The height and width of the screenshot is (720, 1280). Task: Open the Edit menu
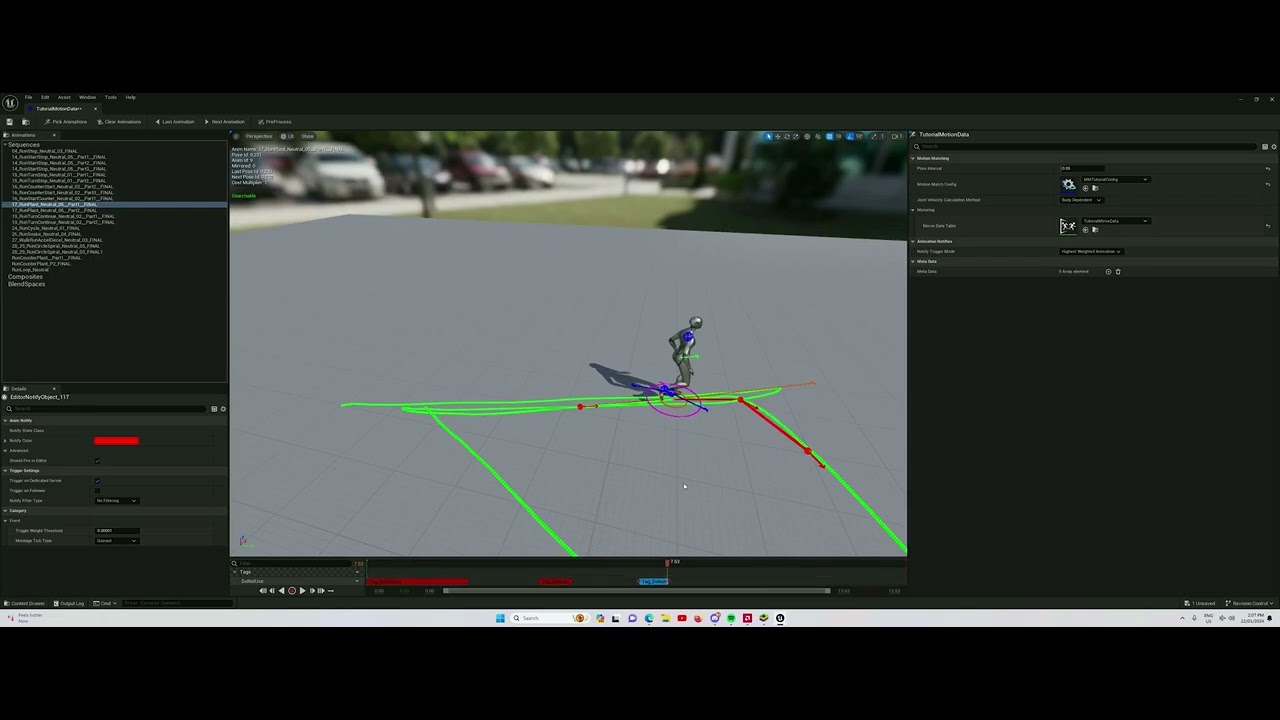45,97
